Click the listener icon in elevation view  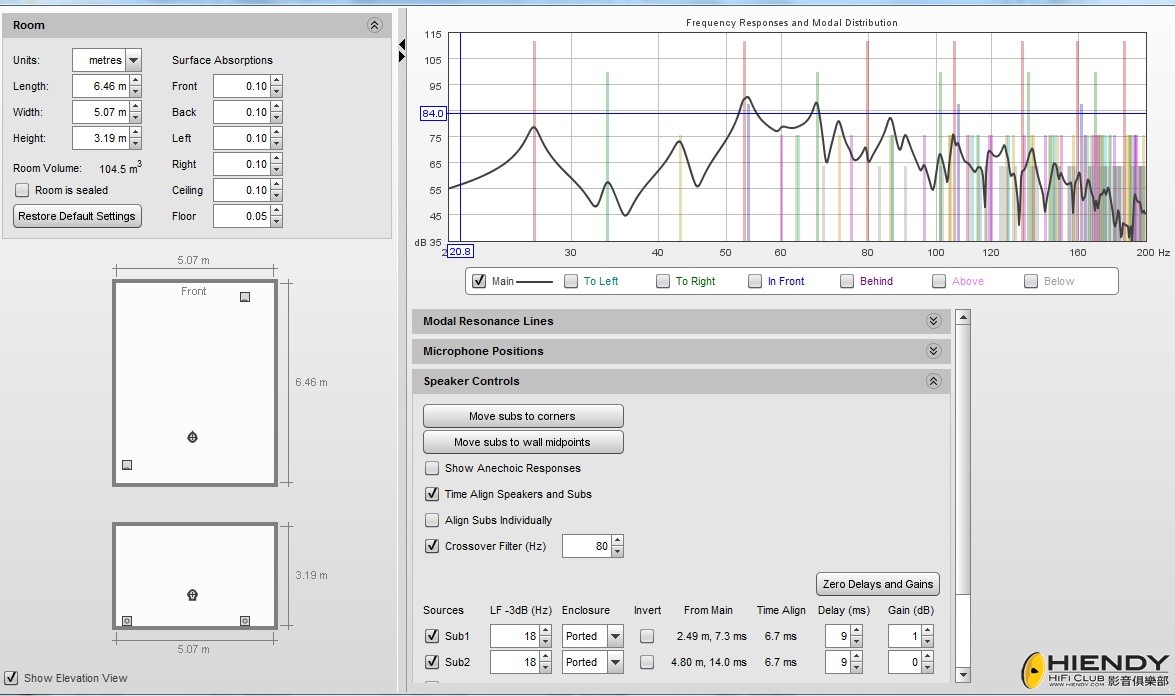tap(193, 595)
